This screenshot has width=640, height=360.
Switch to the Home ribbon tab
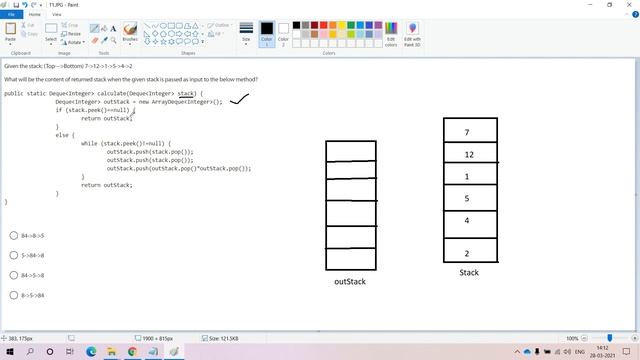coord(35,14)
